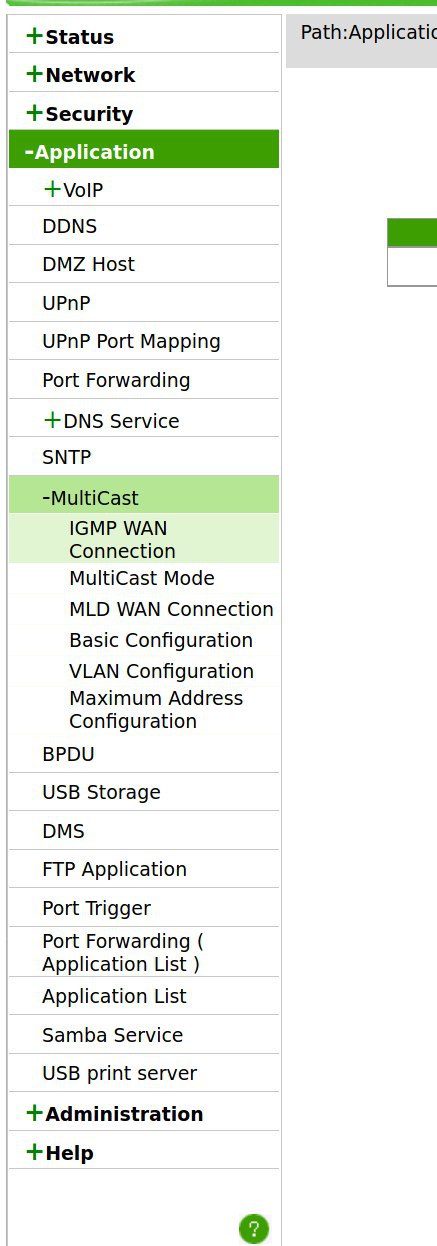Open Maximum Address Configuration page
437x1246 pixels.
[156, 710]
